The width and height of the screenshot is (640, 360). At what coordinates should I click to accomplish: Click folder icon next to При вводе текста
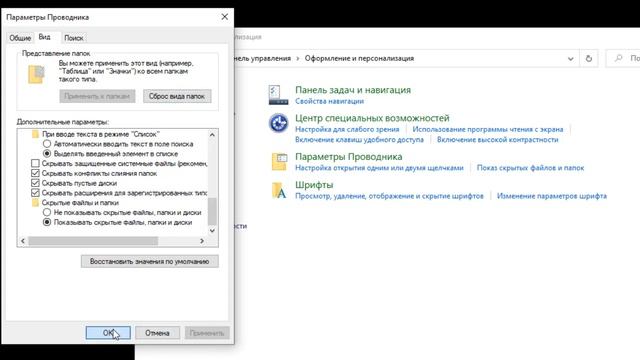coord(36,134)
